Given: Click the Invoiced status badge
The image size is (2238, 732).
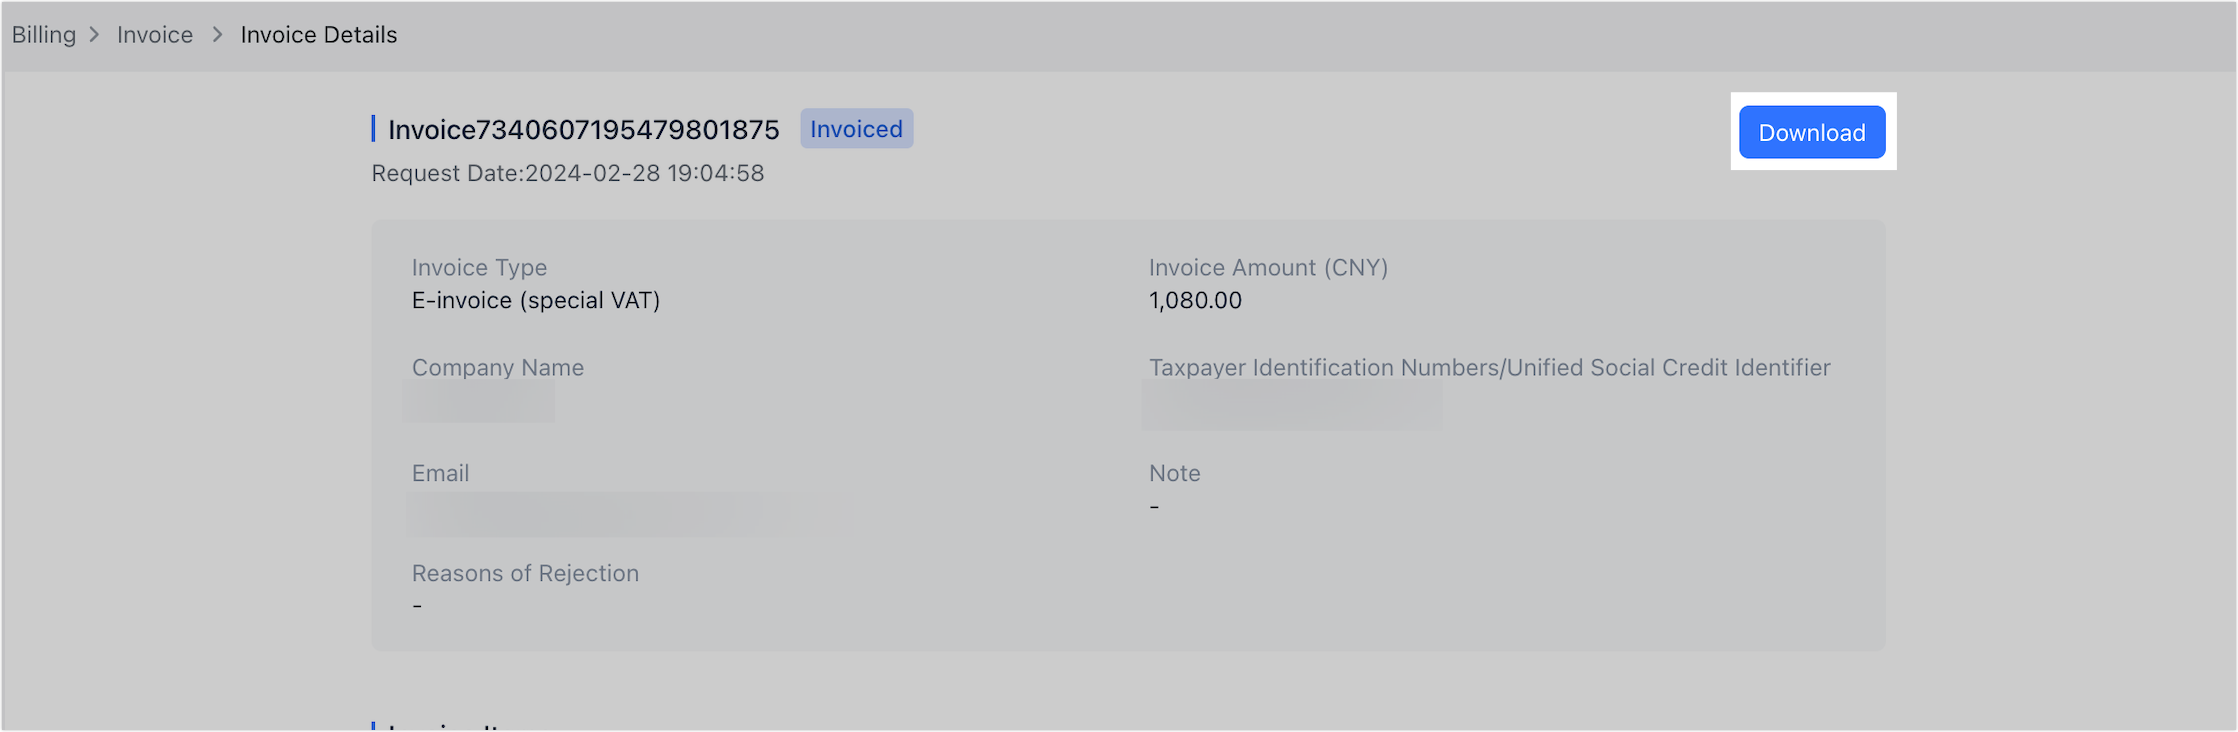Looking at the screenshot, I should [856, 128].
